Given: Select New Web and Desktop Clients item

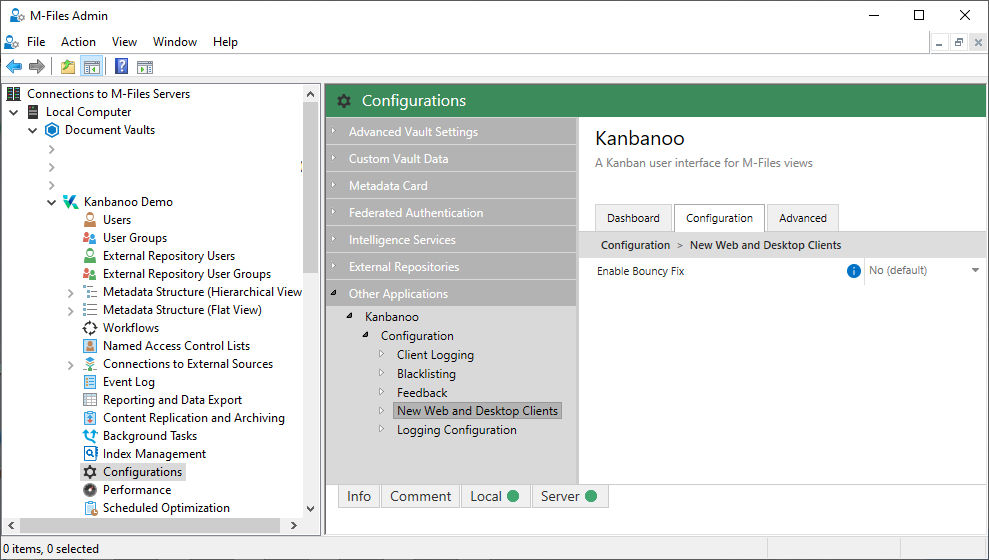Looking at the screenshot, I should click(477, 411).
